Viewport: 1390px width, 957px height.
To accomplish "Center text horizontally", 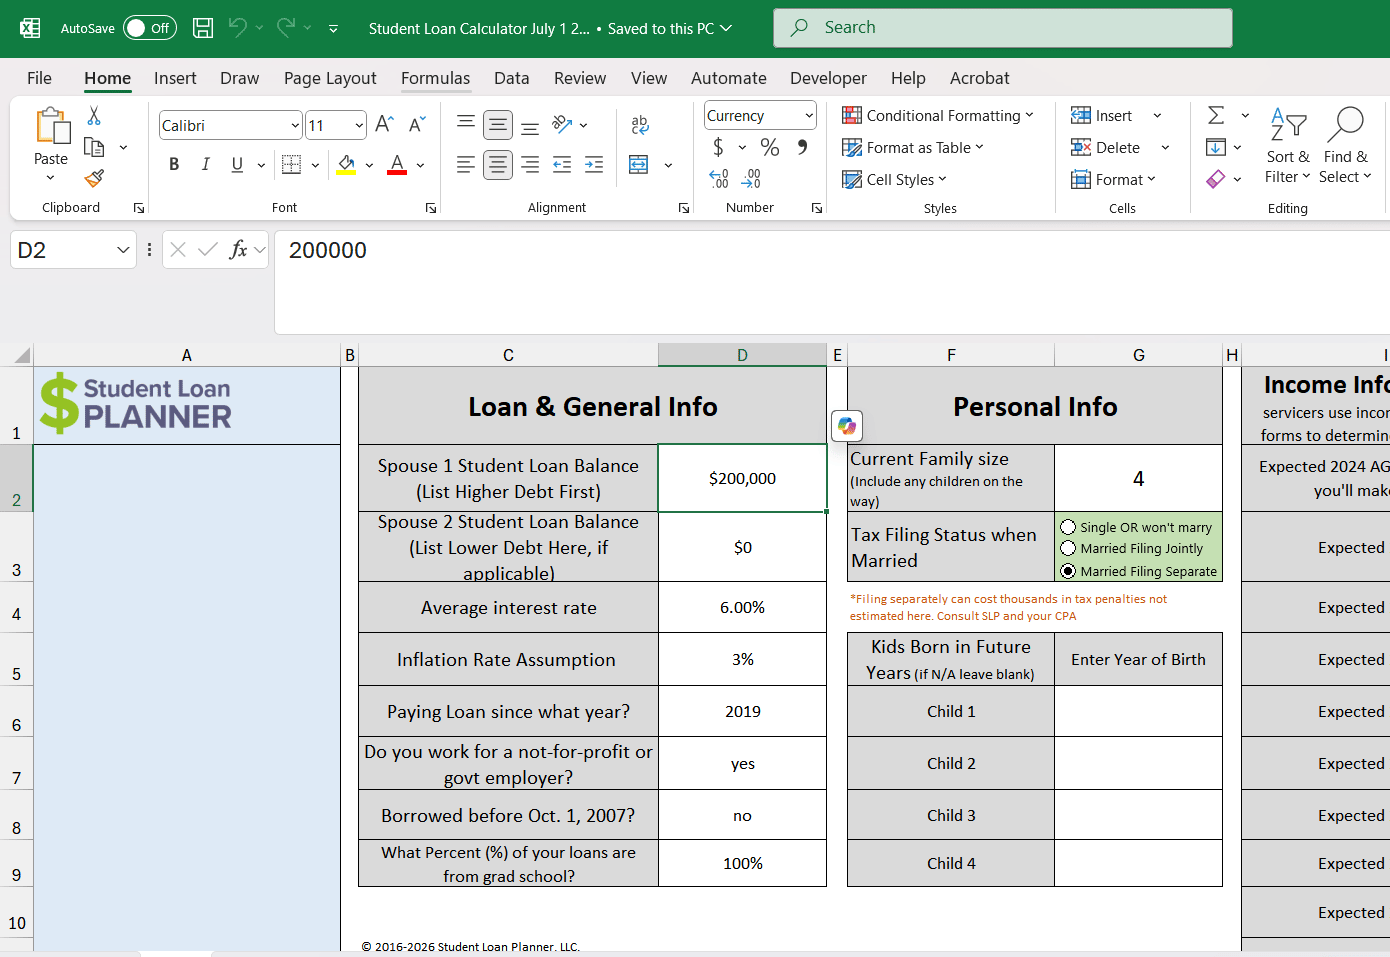I will point(498,165).
